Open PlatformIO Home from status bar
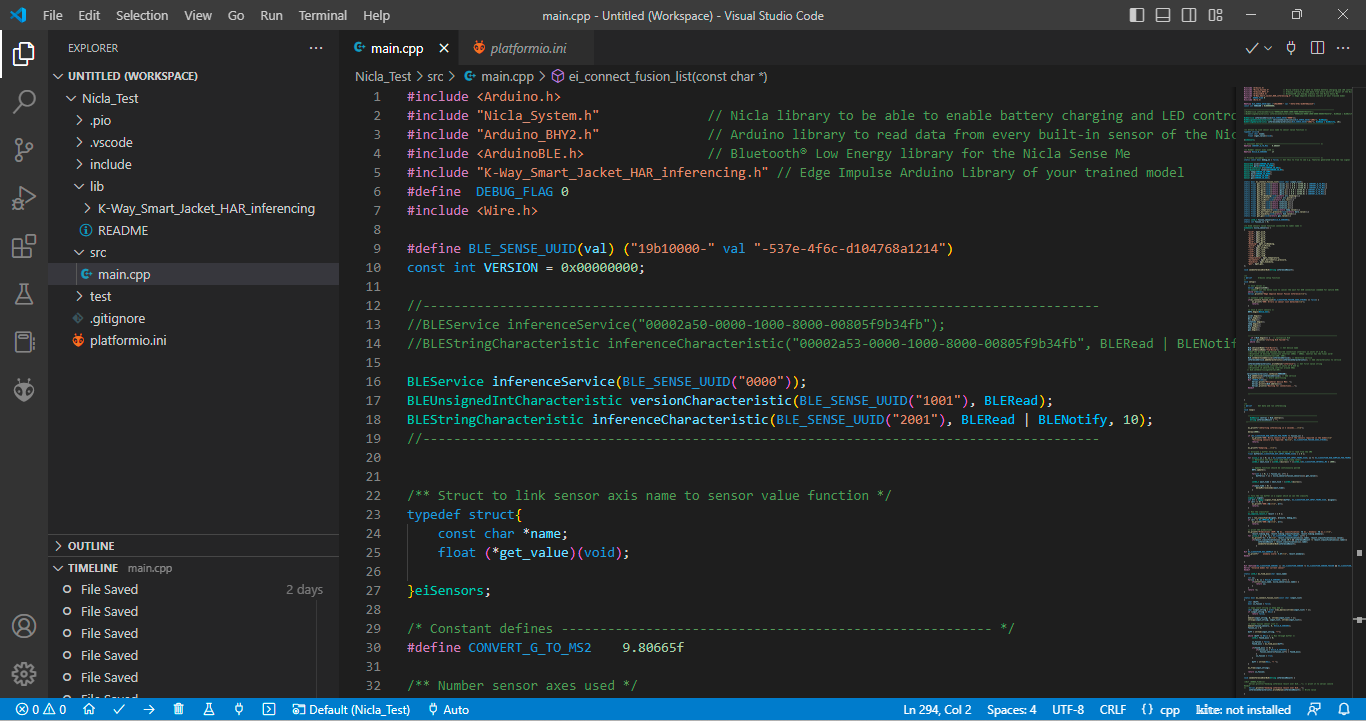Screen dimensions: 1366x721 tap(89, 709)
